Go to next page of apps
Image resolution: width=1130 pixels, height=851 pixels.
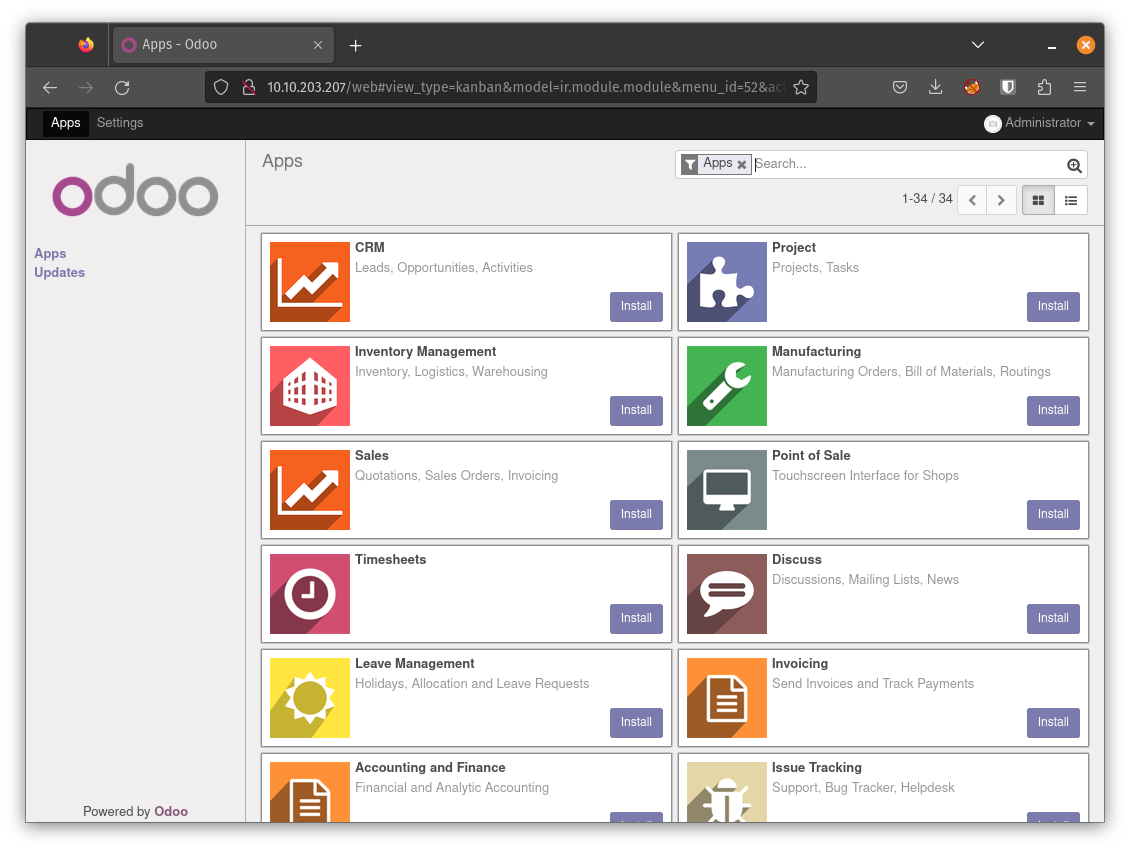click(x=1002, y=200)
